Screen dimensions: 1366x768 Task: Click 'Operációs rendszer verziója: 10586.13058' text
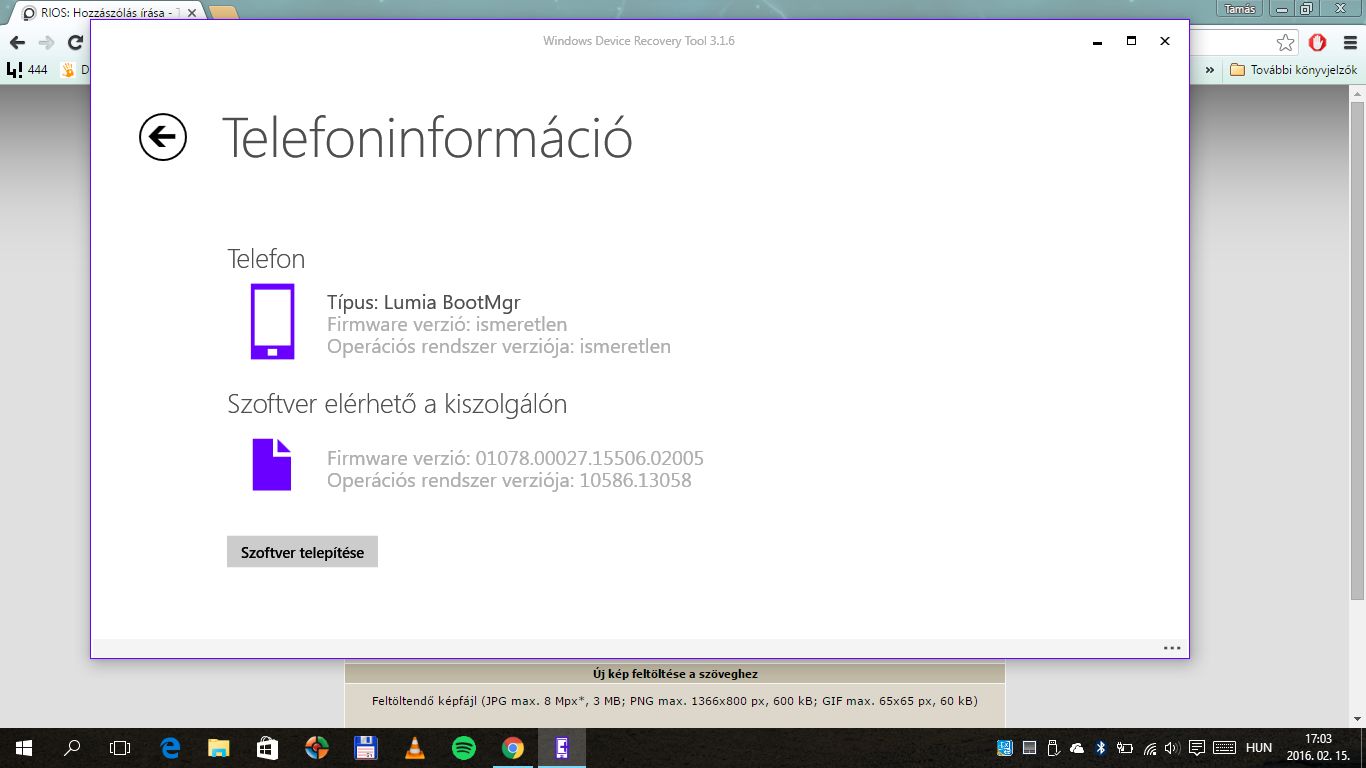(509, 480)
